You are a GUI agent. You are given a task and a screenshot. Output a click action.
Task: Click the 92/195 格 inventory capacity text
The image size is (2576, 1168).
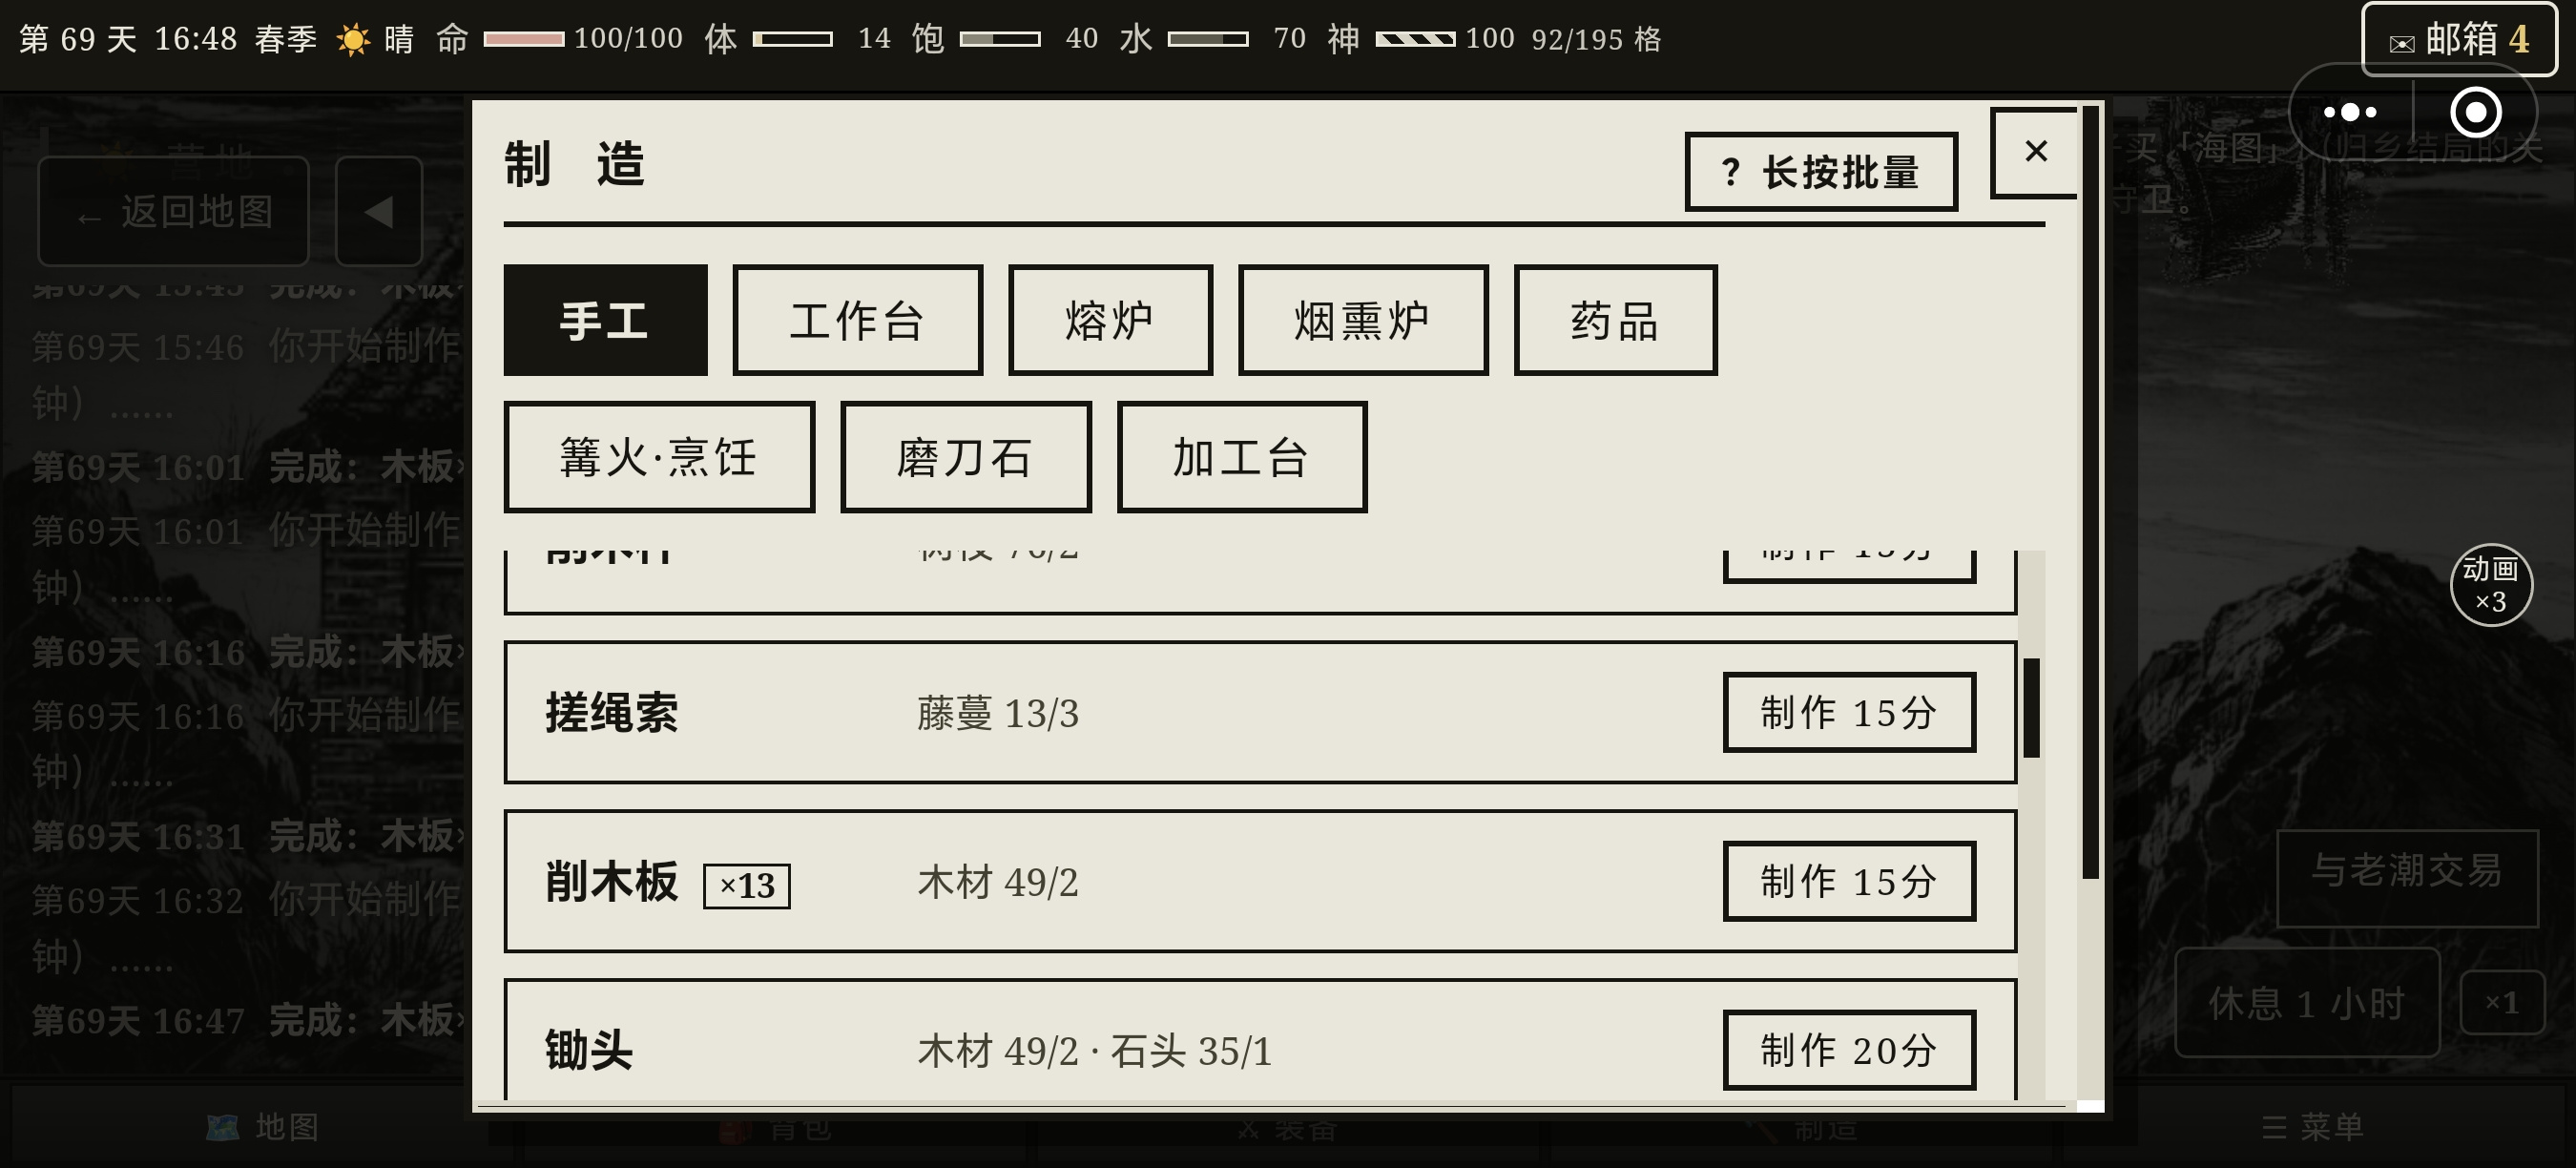pyautogui.click(x=1596, y=39)
